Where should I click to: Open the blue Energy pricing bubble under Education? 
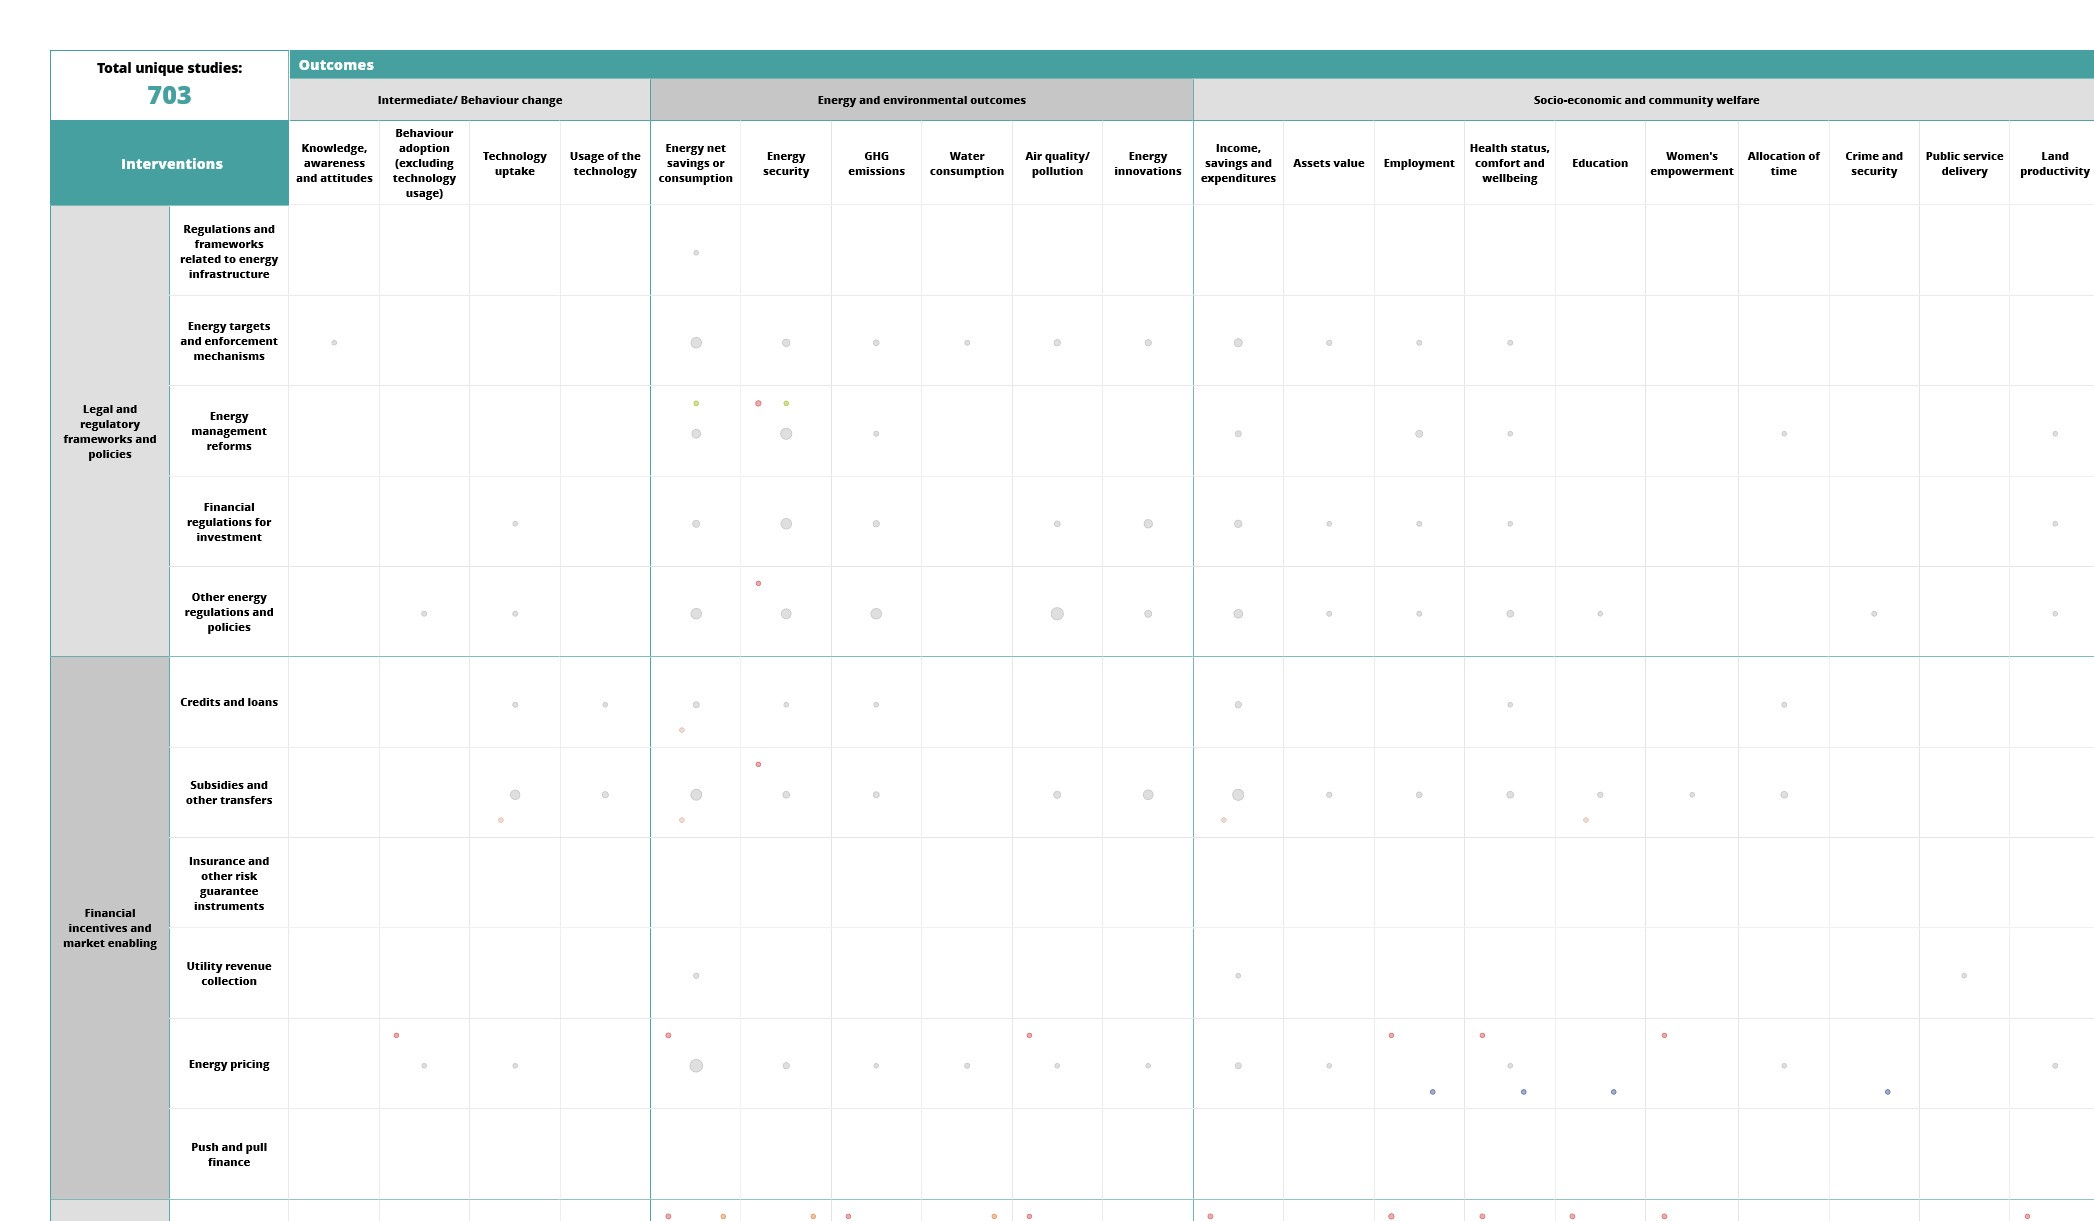click(1614, 1092)
